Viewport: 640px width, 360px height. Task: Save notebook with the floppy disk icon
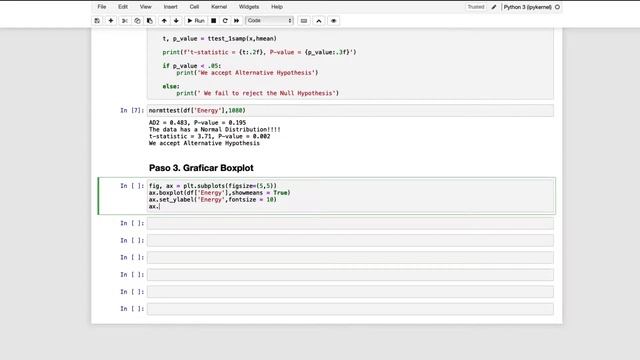pos(97,21)
